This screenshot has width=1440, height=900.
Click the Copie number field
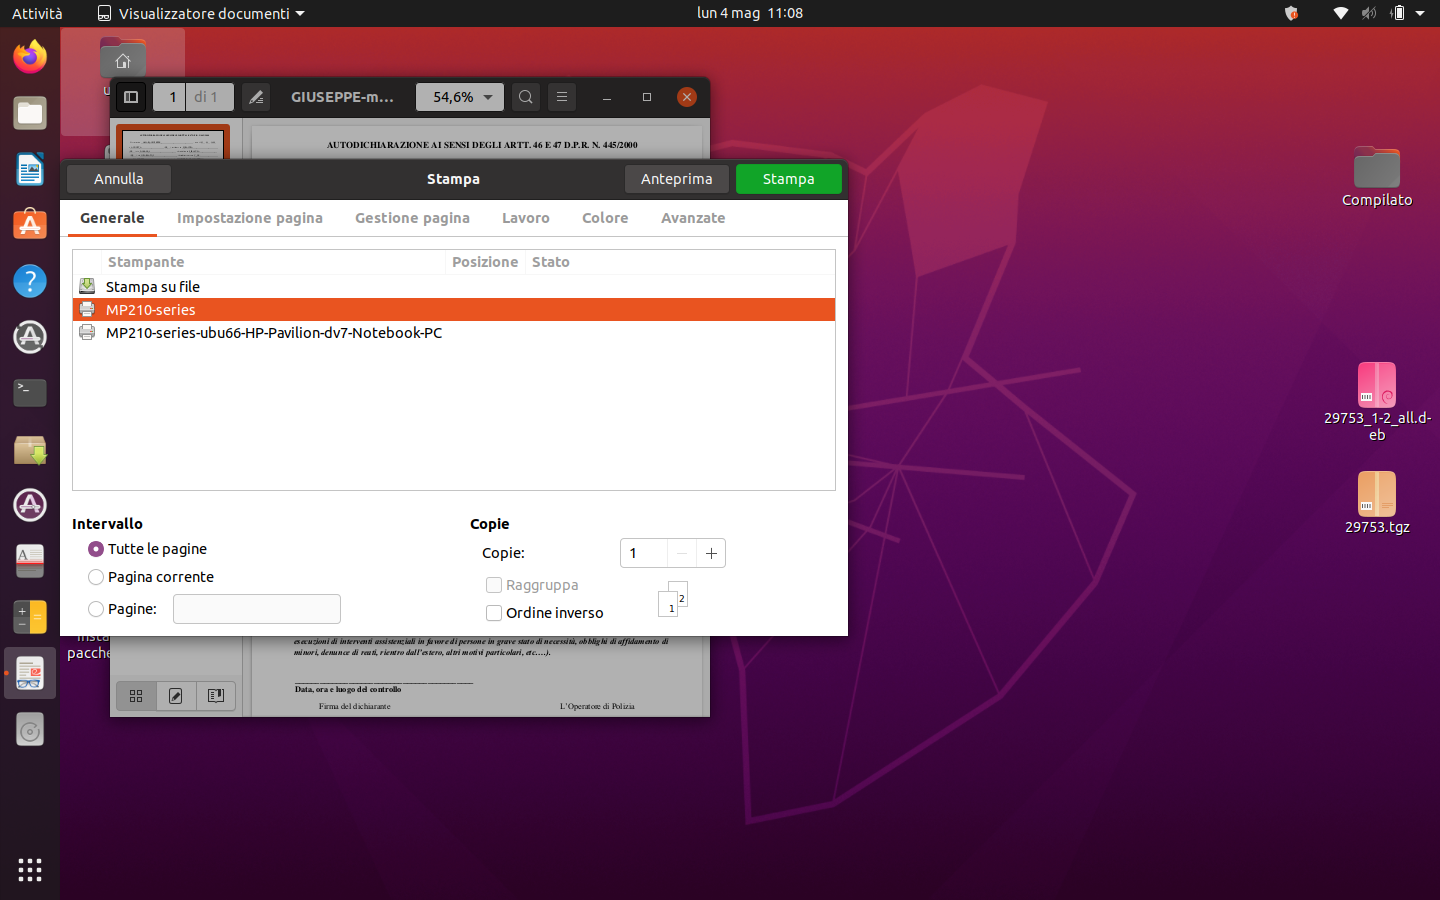point(644,553)
